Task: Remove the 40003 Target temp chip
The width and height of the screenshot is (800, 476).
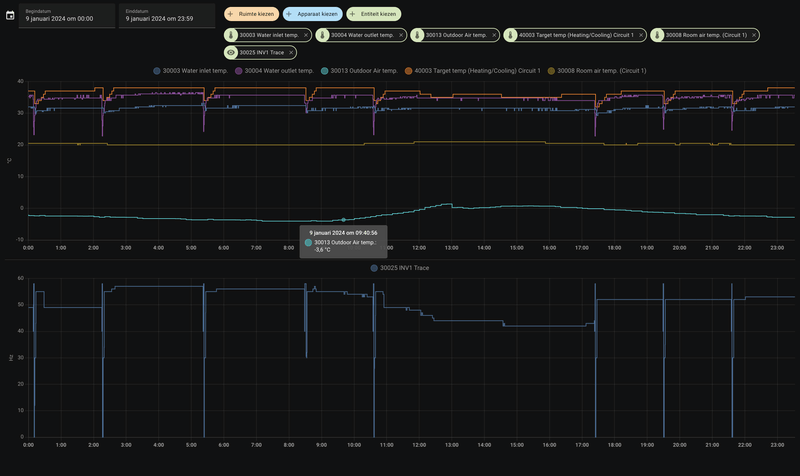Action: [641, 35]
